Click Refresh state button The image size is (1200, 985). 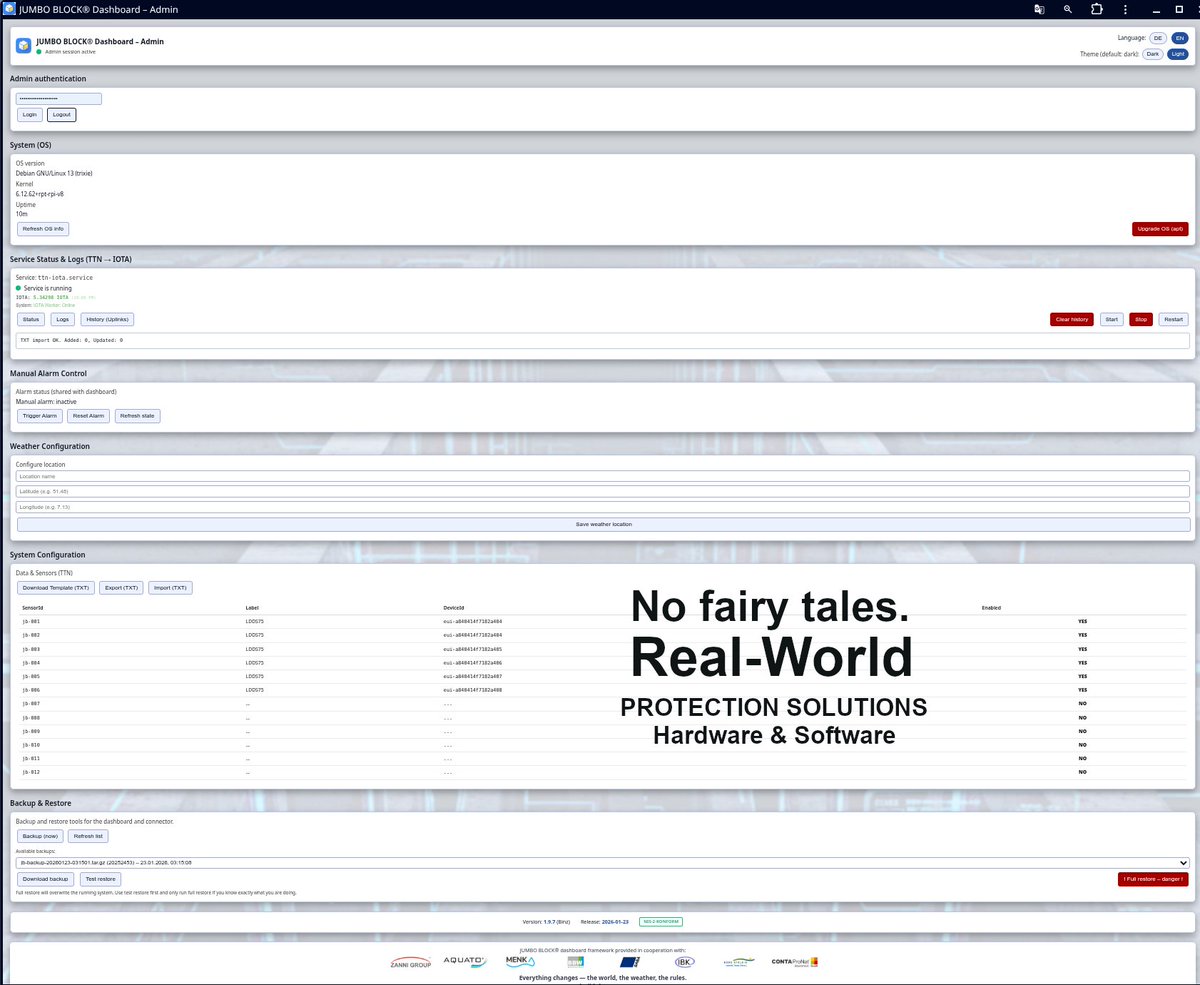(x=138, y=416)
